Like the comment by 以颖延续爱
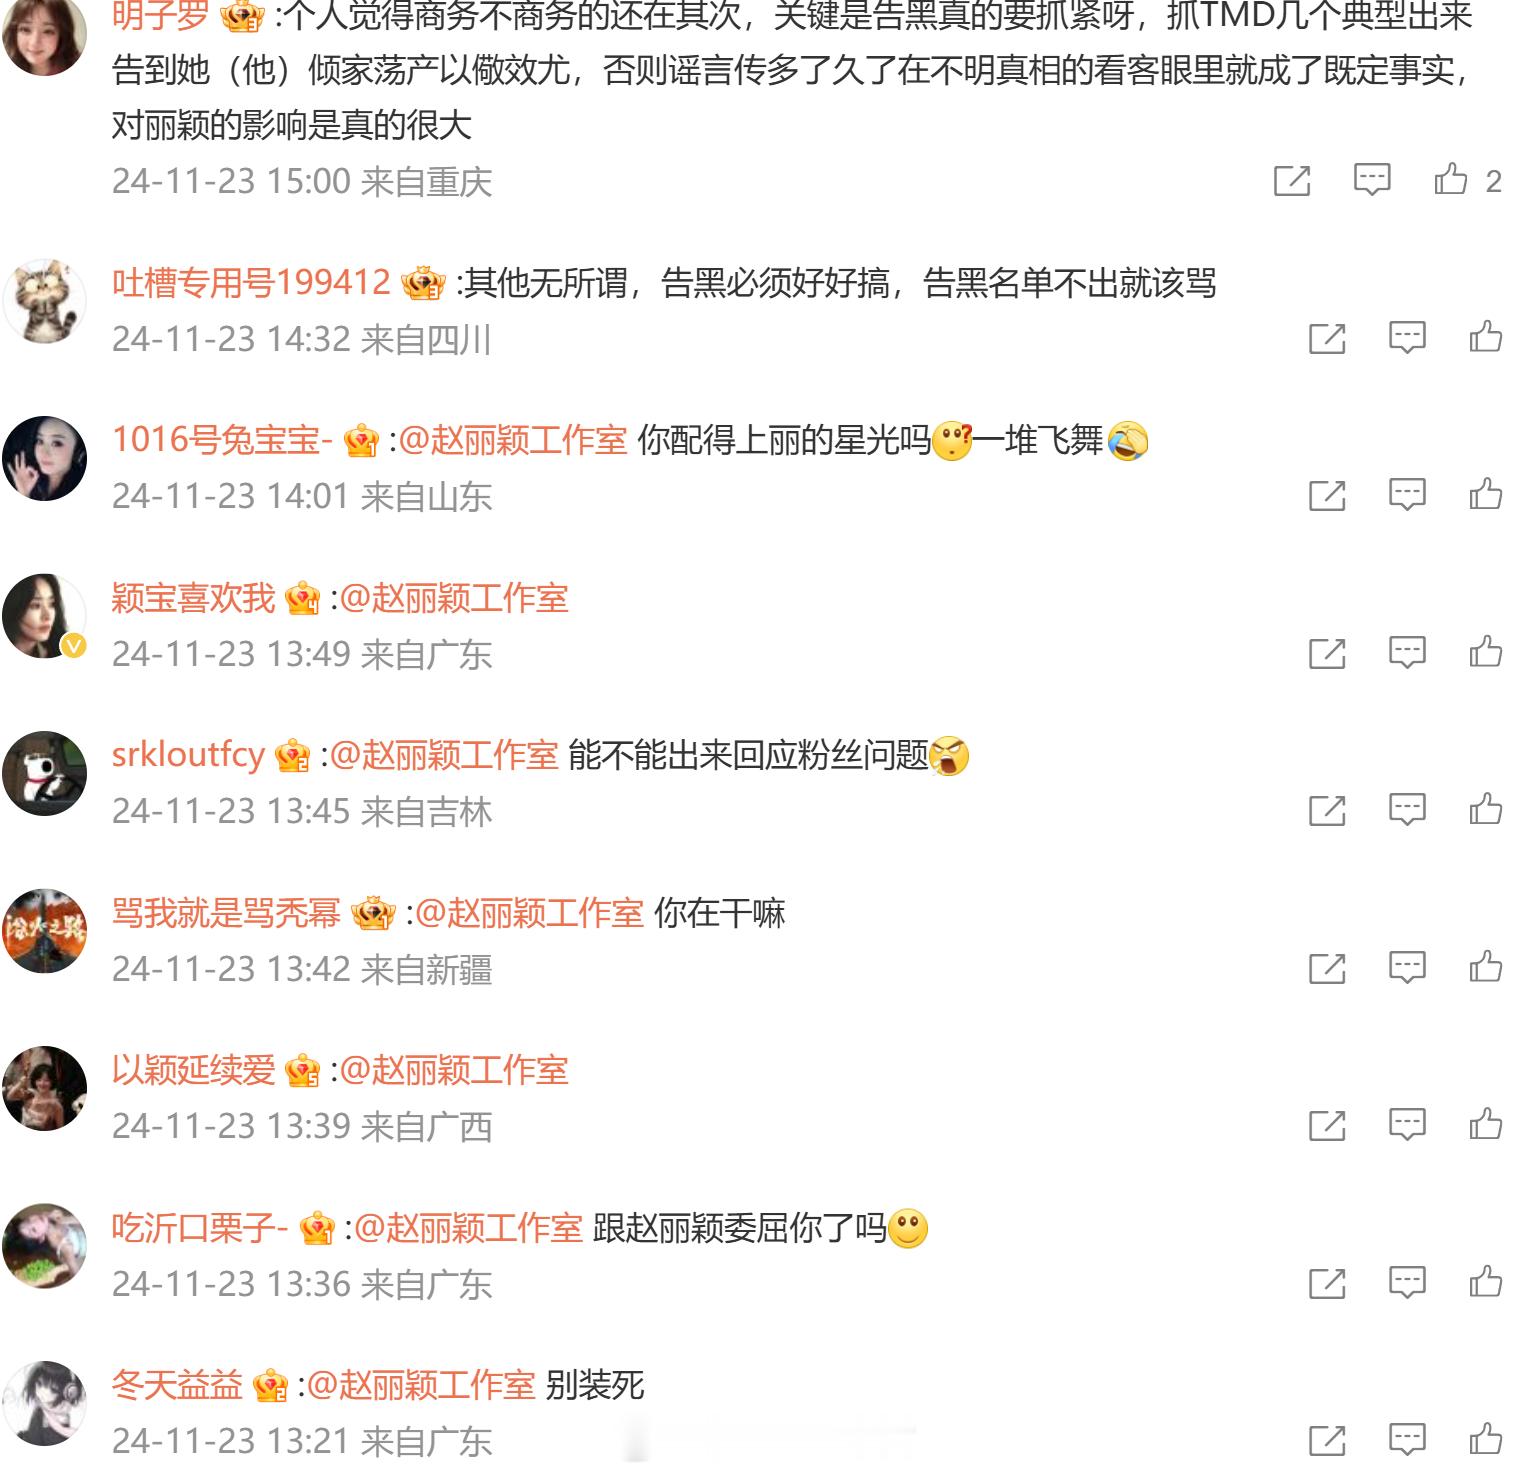 point(1486,1125)
